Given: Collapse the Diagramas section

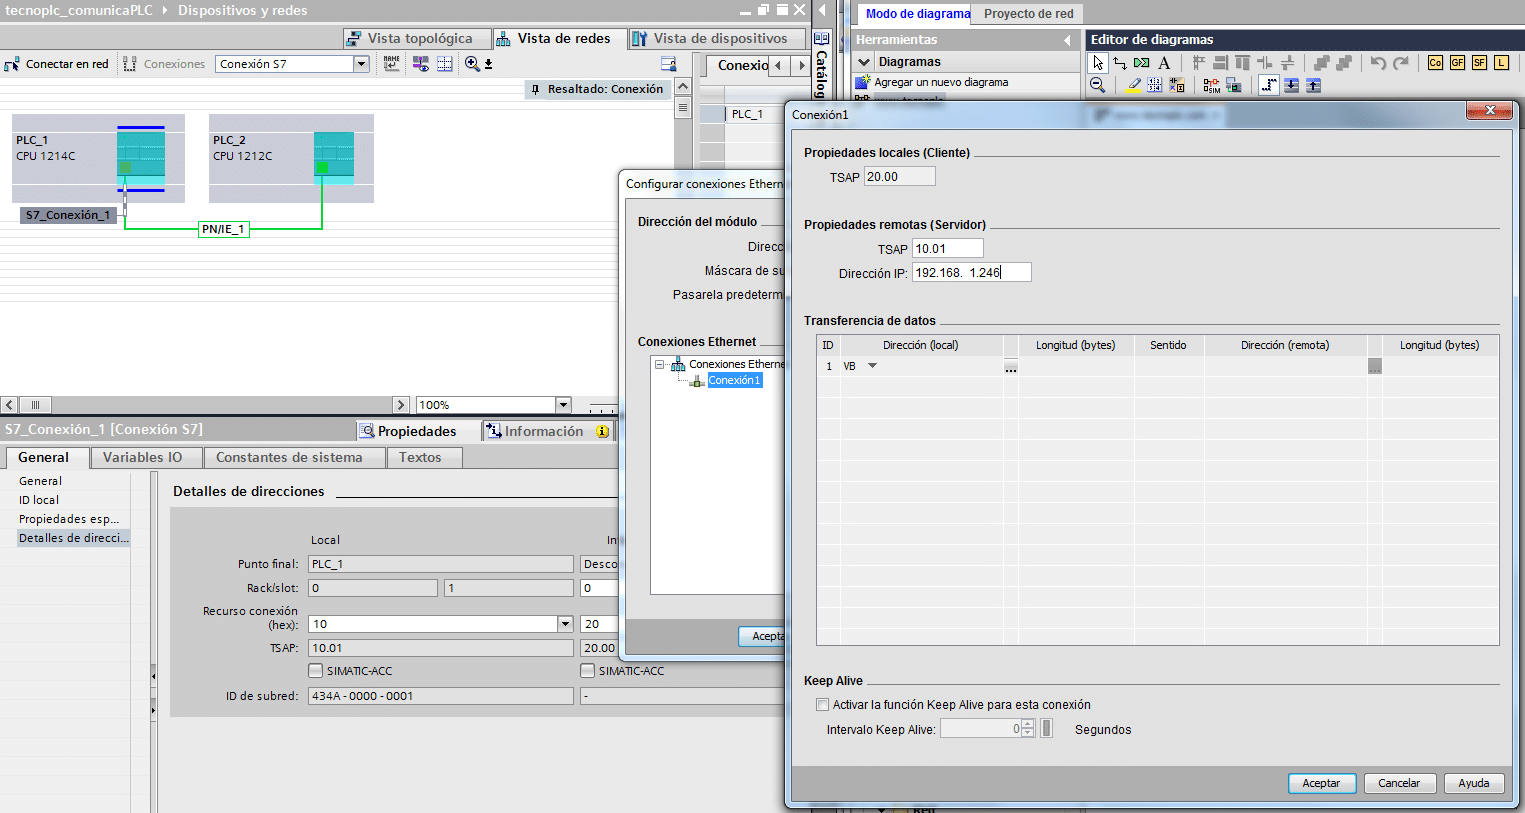Looking at the screenshot, I should point(865,62).
